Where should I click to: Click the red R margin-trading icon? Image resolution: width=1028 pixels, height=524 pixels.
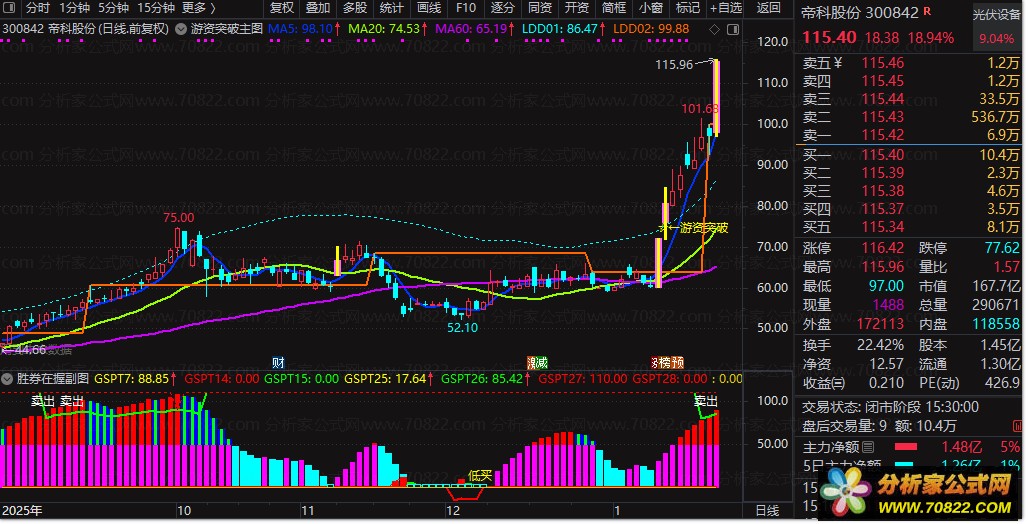[x=927, y=10]
